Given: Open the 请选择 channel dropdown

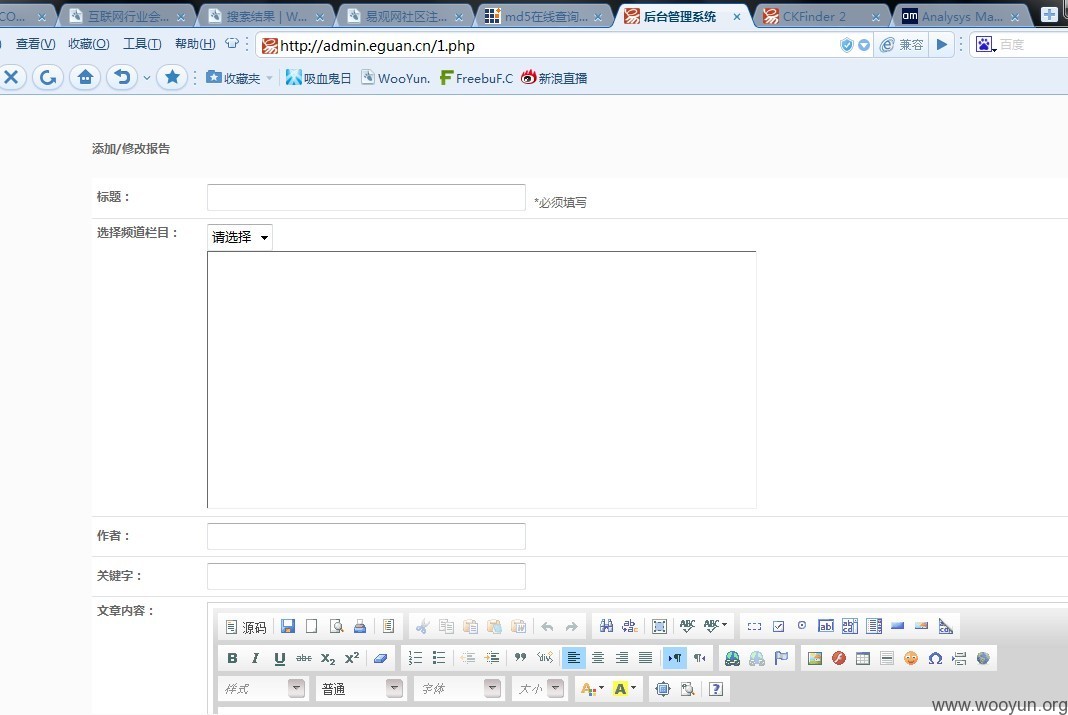Looking at the screenshot, I should tap(240, 237).
